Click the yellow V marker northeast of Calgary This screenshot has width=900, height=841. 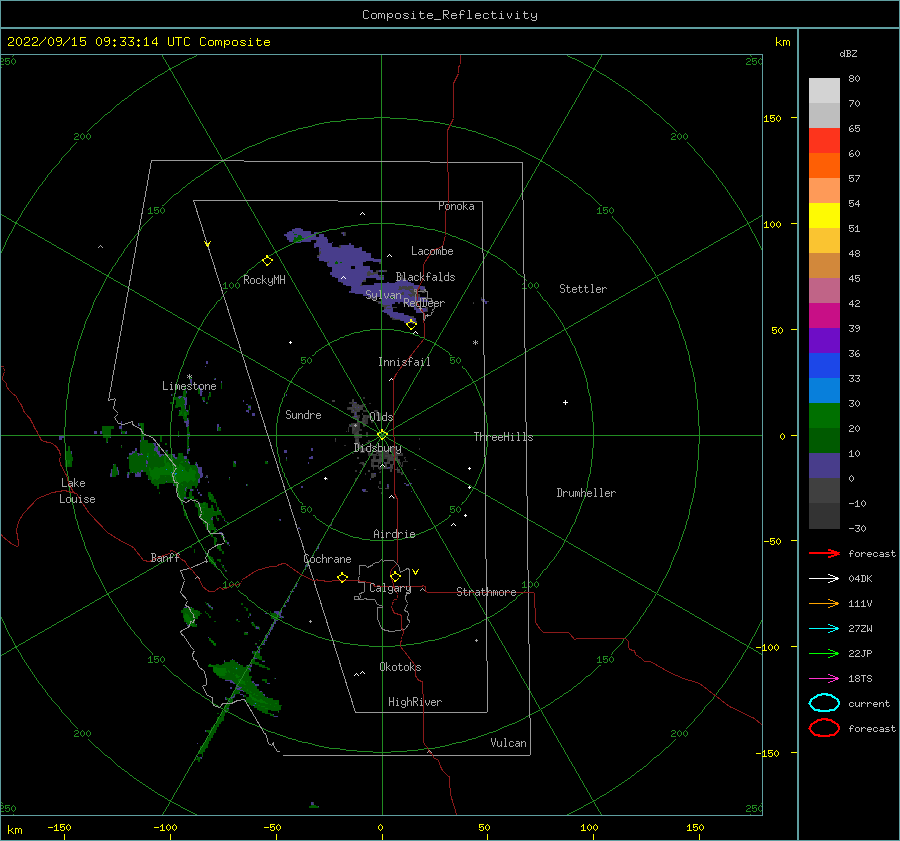416,572
